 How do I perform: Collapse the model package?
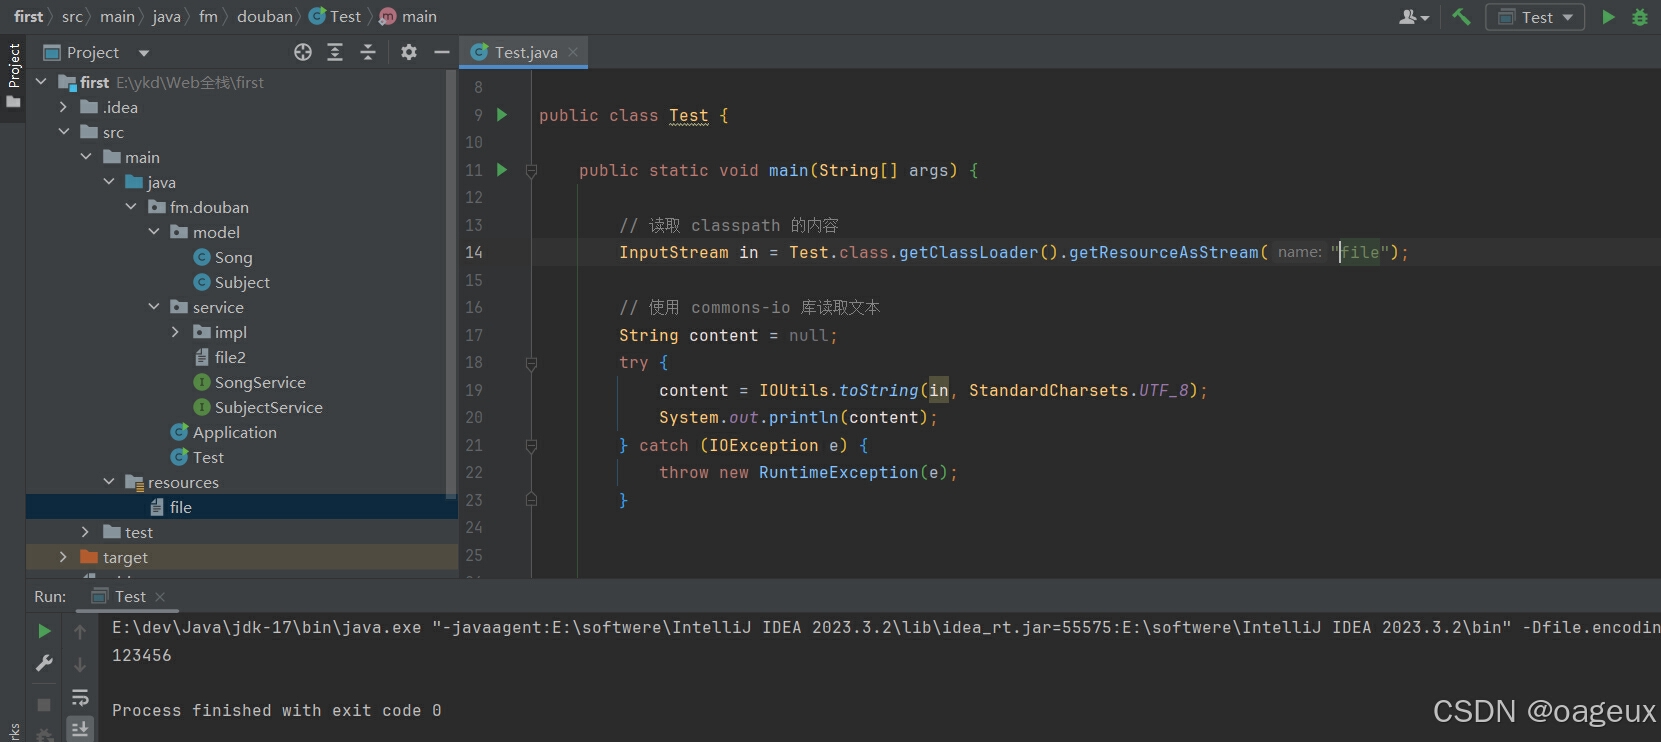coord(154,232)
